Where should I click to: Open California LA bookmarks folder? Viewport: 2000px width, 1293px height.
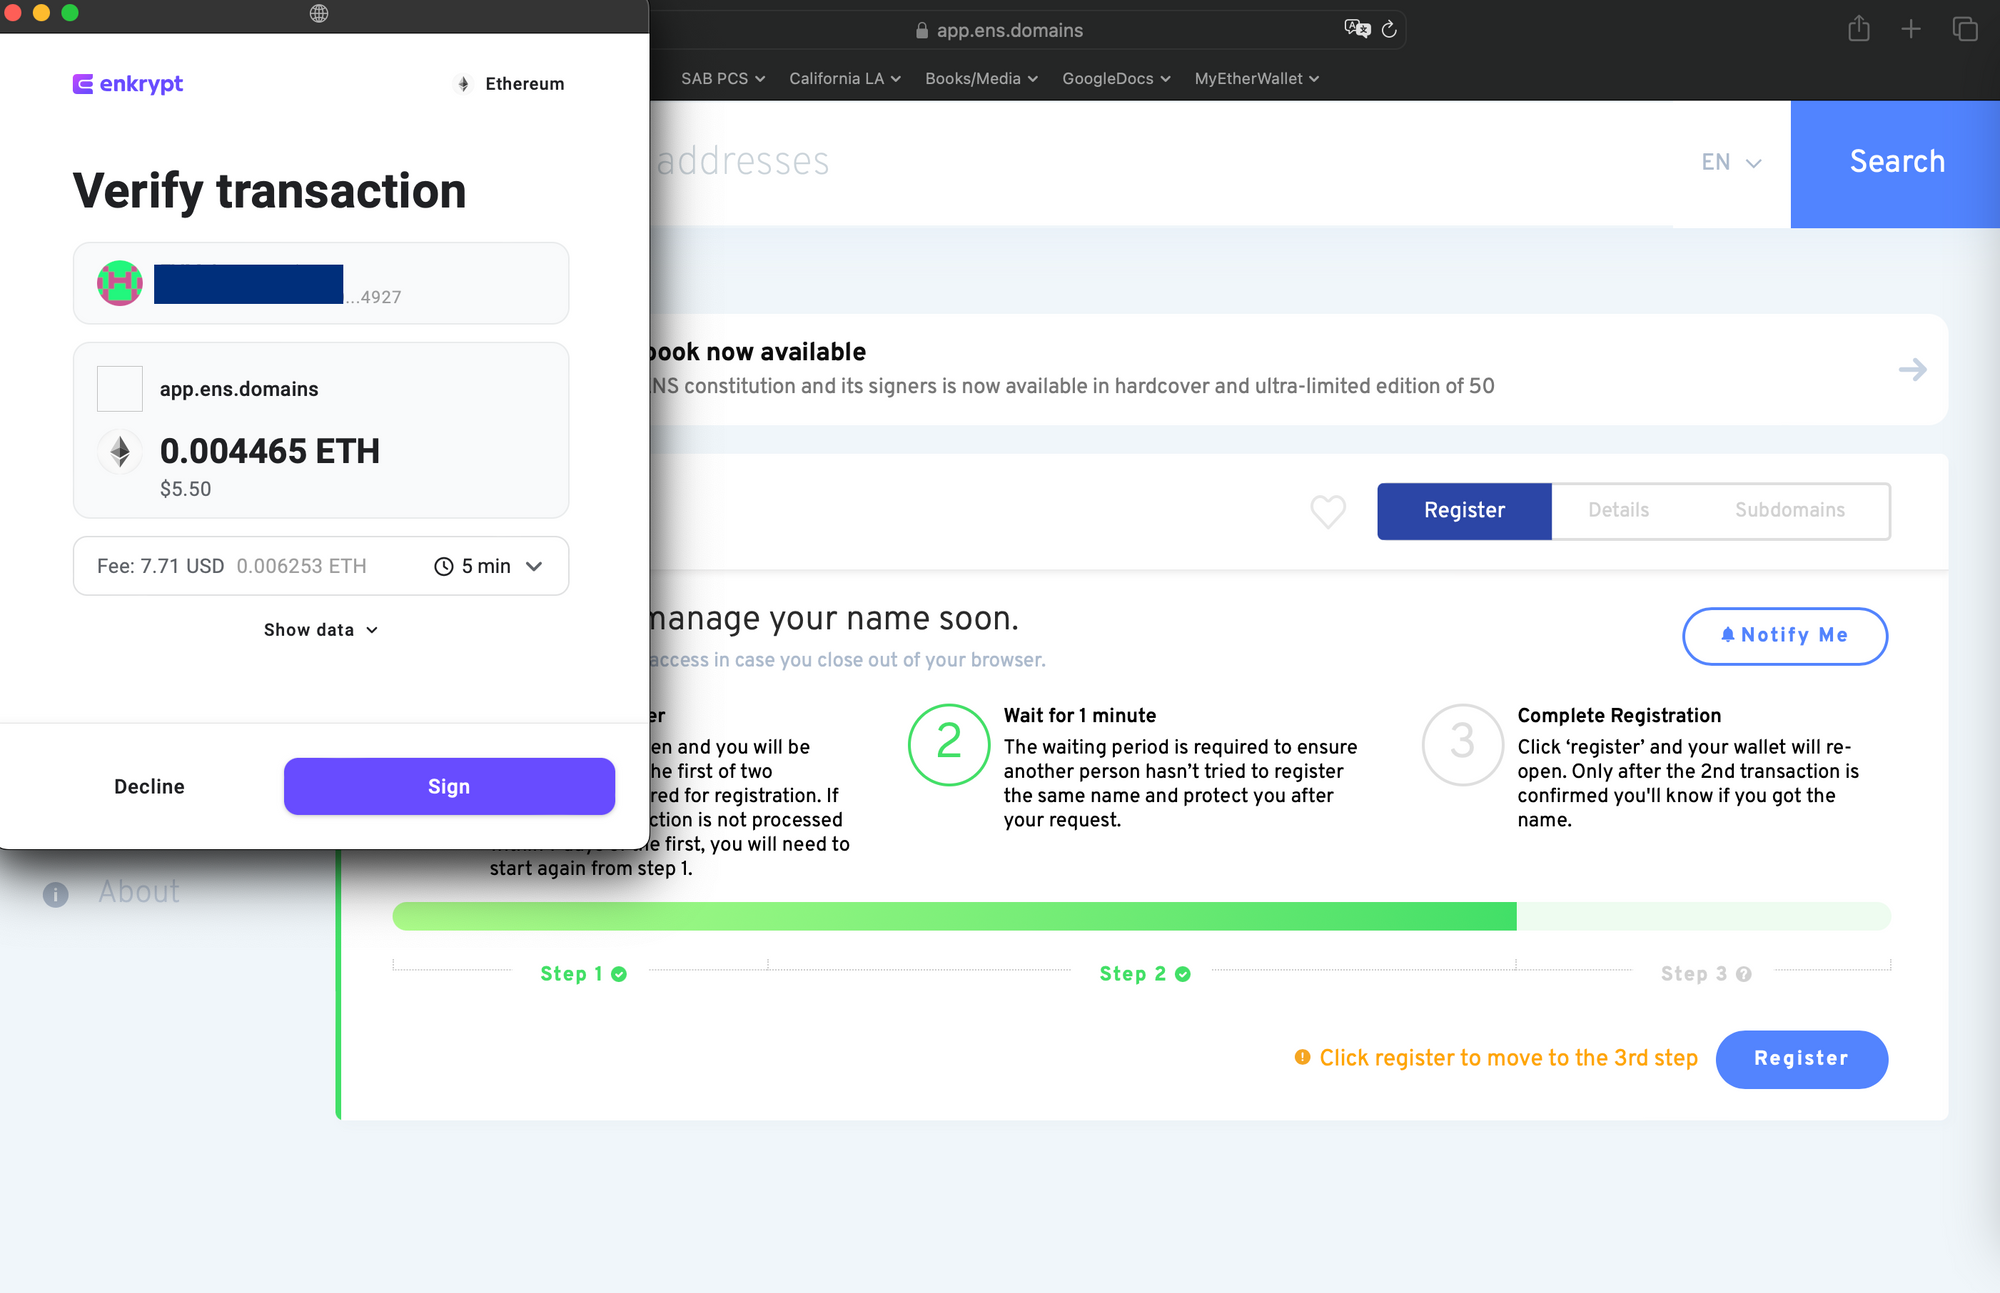pos(845,78)
